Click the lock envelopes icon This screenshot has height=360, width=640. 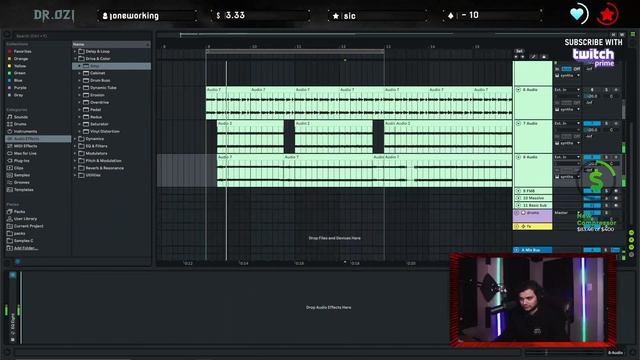(543, 57)
